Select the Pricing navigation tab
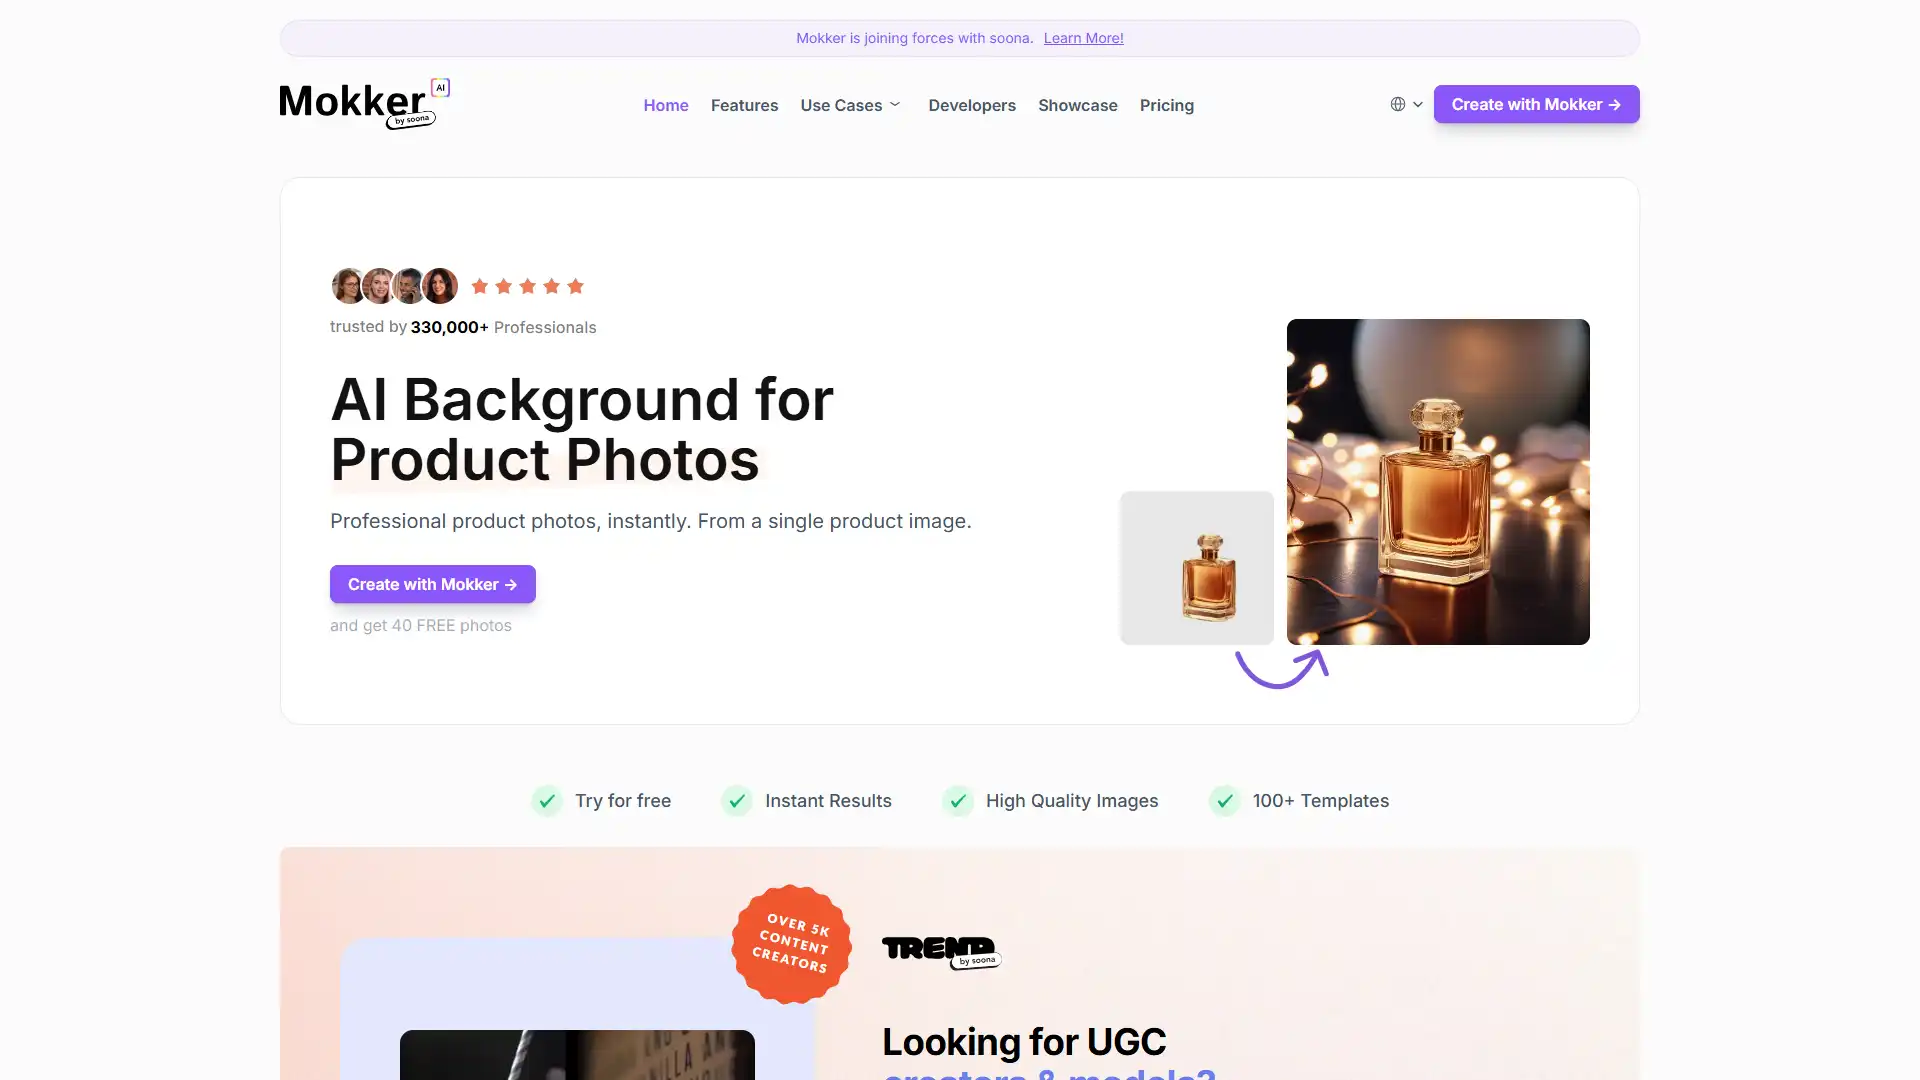The height and width of the screenshot is (1080, 1920). click(x=1166, y=104)
